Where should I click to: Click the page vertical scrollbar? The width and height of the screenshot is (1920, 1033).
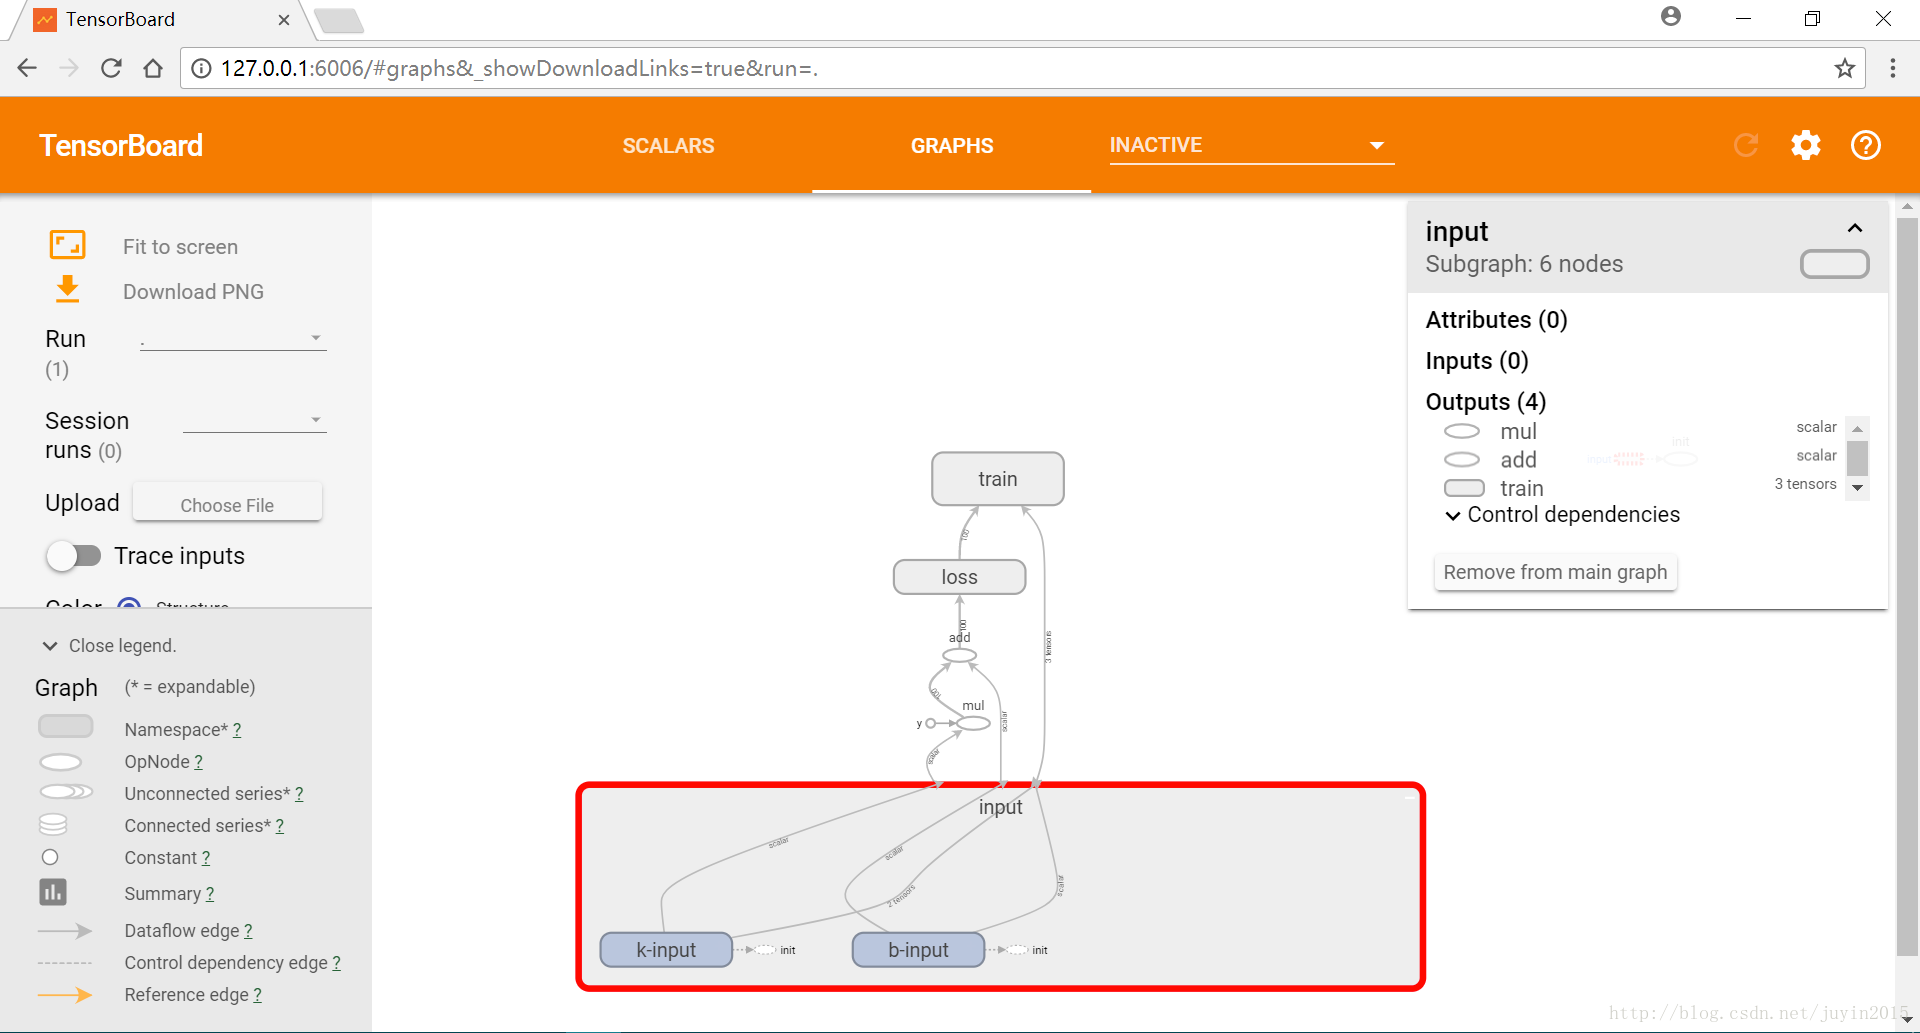point(1907,588)
